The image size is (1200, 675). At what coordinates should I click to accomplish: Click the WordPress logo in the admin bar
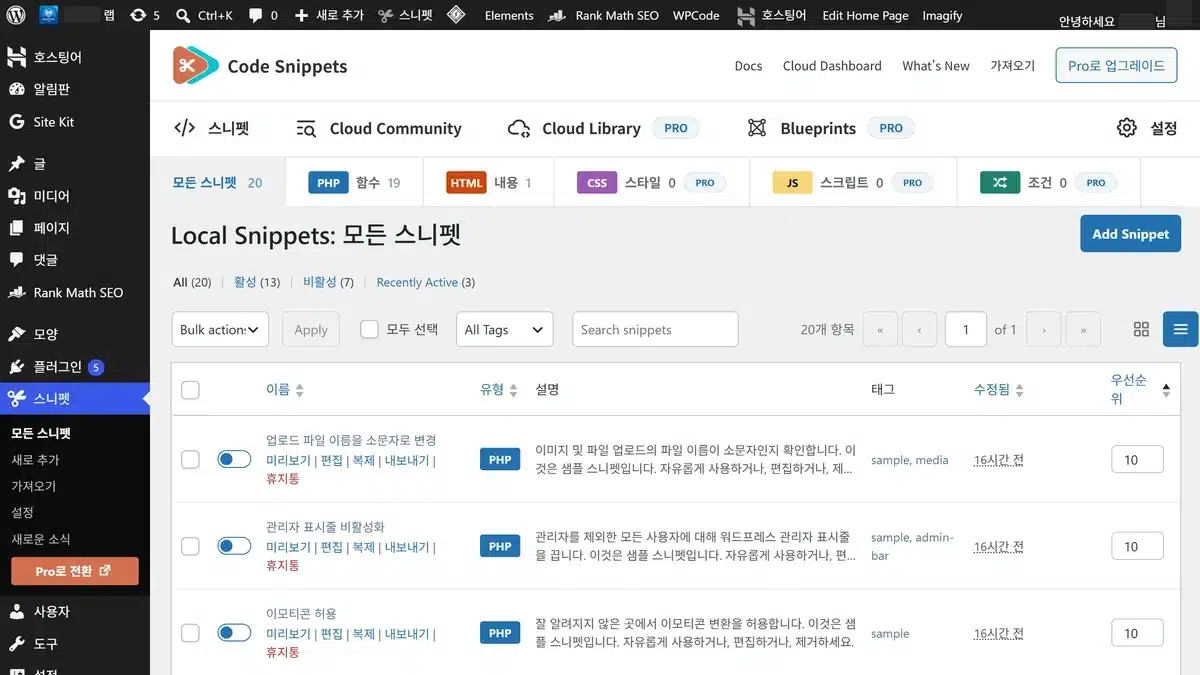tap(16, 15)
